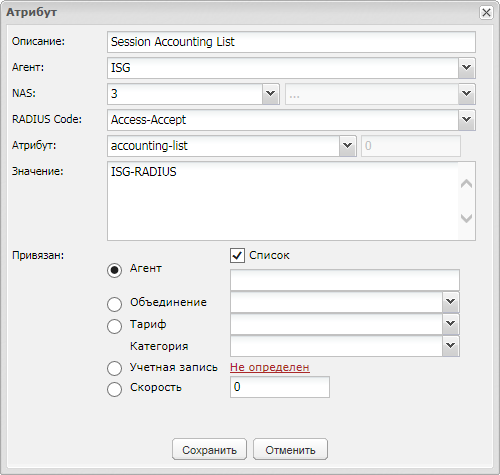
Task: Click the disabled numeric field beside Атрибут
Action: tap(411, 146)
